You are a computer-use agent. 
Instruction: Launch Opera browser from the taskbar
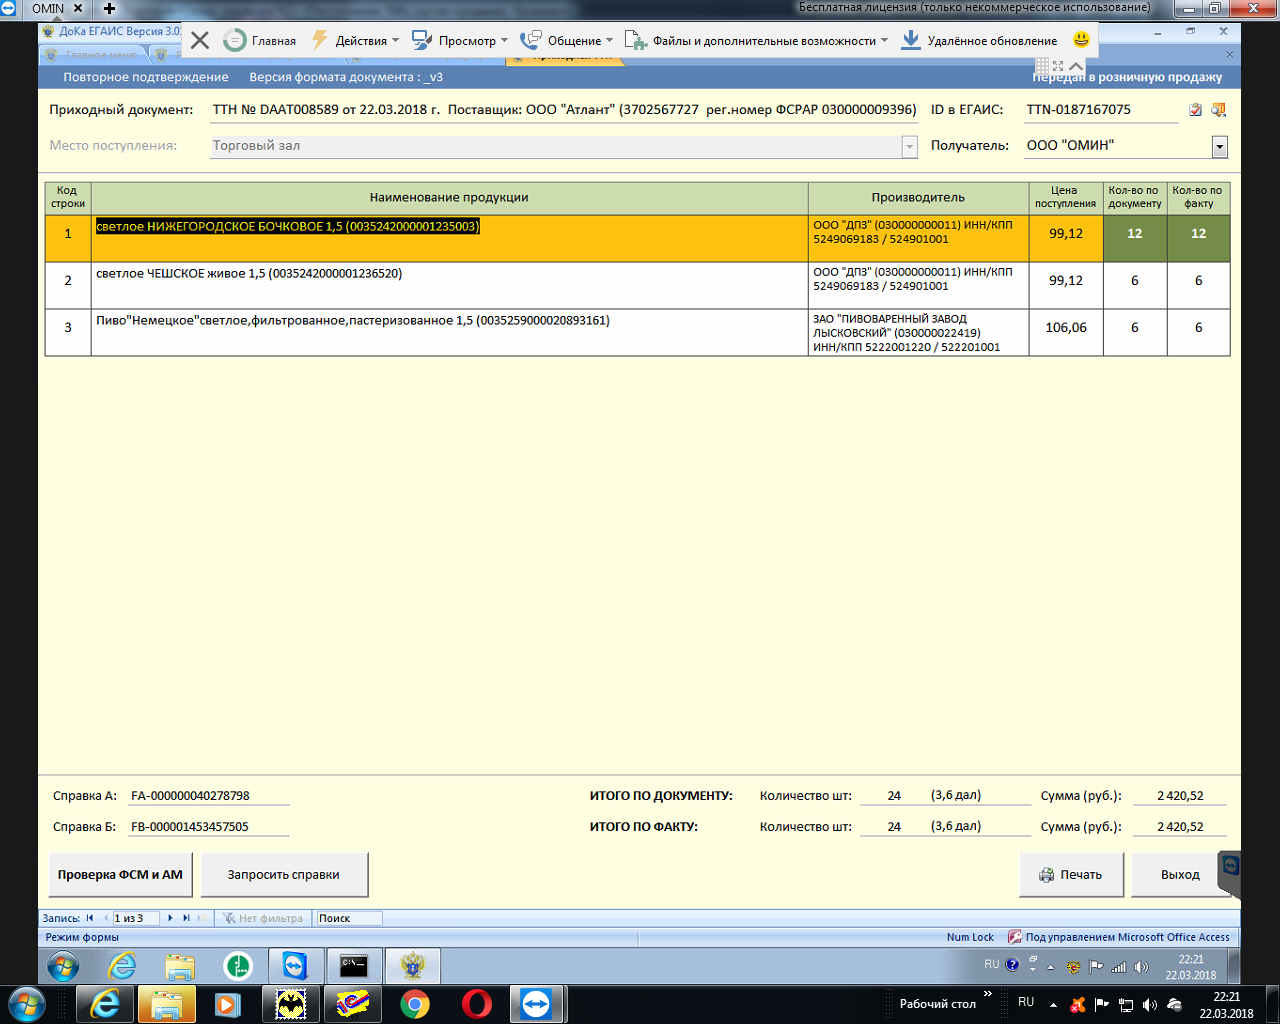[477, 1004]
